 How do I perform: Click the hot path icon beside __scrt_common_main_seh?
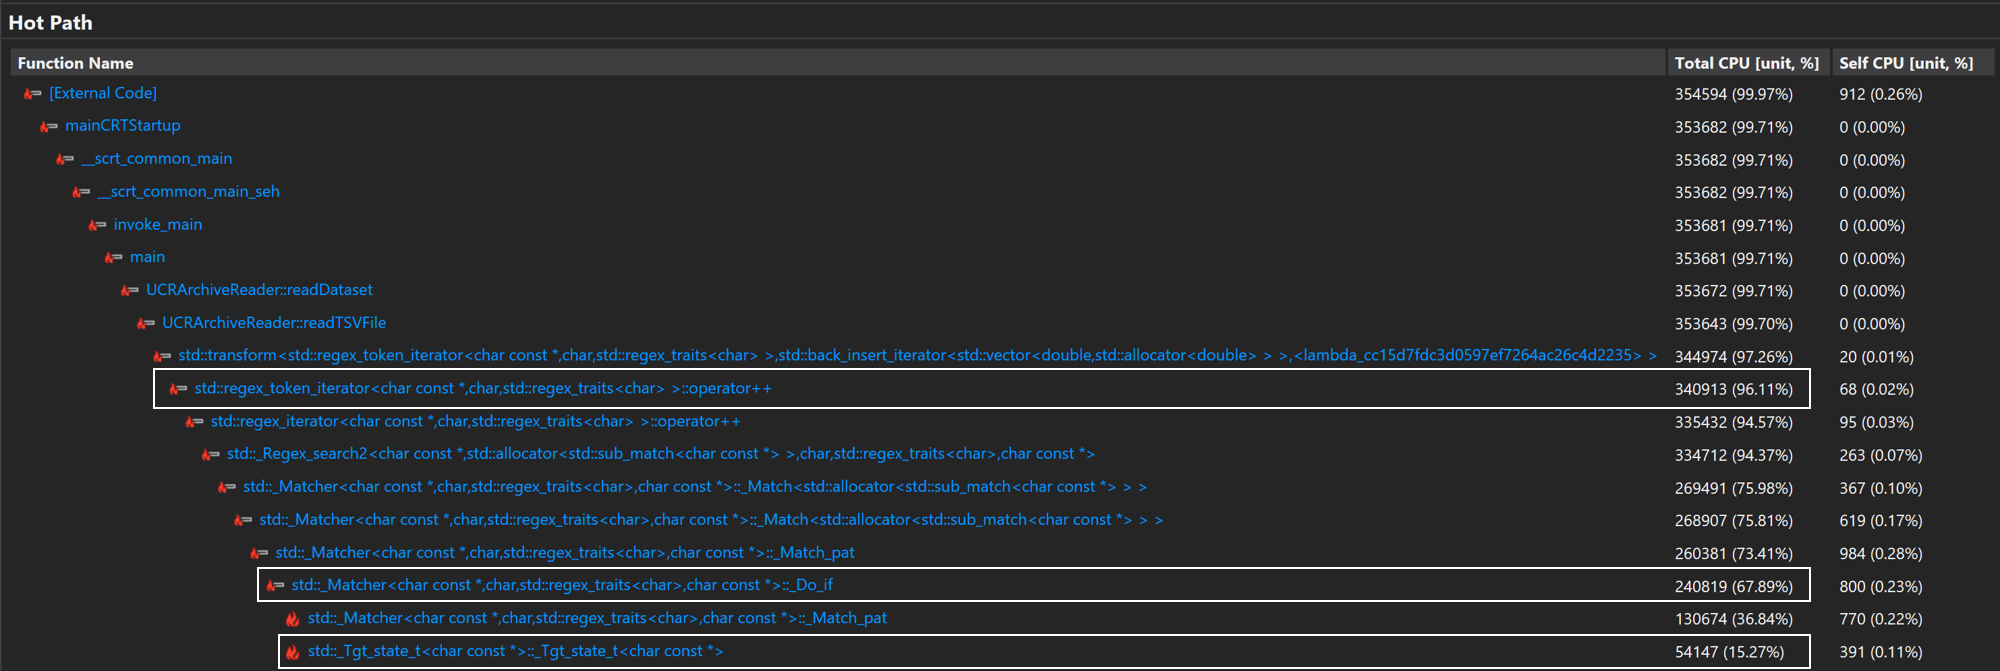(x=81, y=192)
